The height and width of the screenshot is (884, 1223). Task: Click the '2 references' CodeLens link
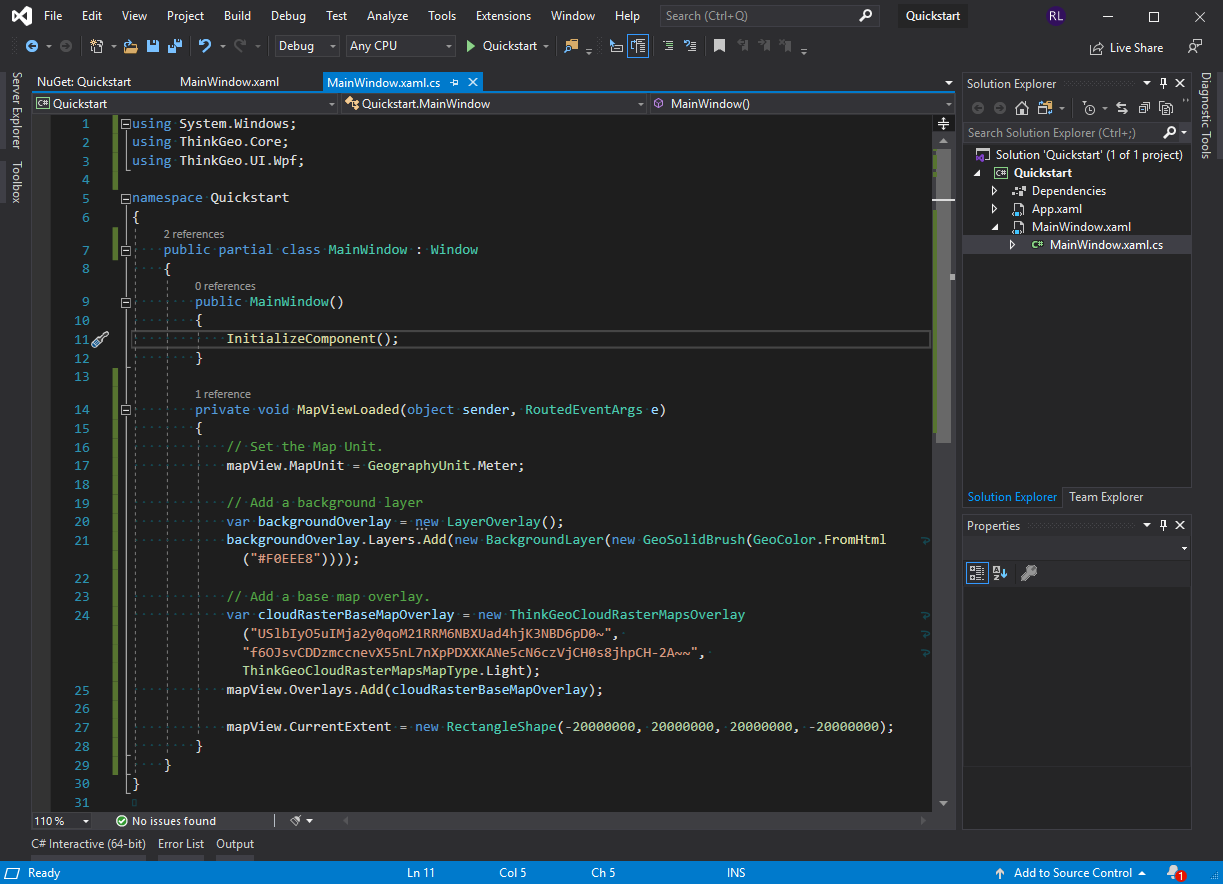pos(194,234)
